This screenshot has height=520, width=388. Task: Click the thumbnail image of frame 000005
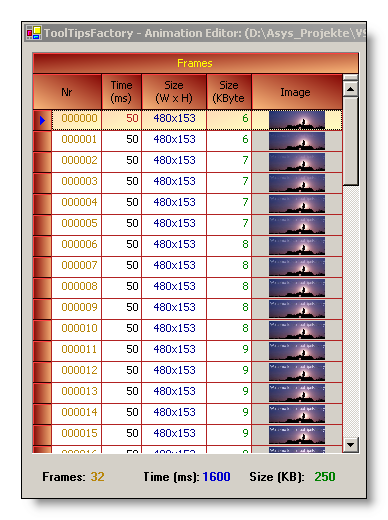click(x=297, y=225)
